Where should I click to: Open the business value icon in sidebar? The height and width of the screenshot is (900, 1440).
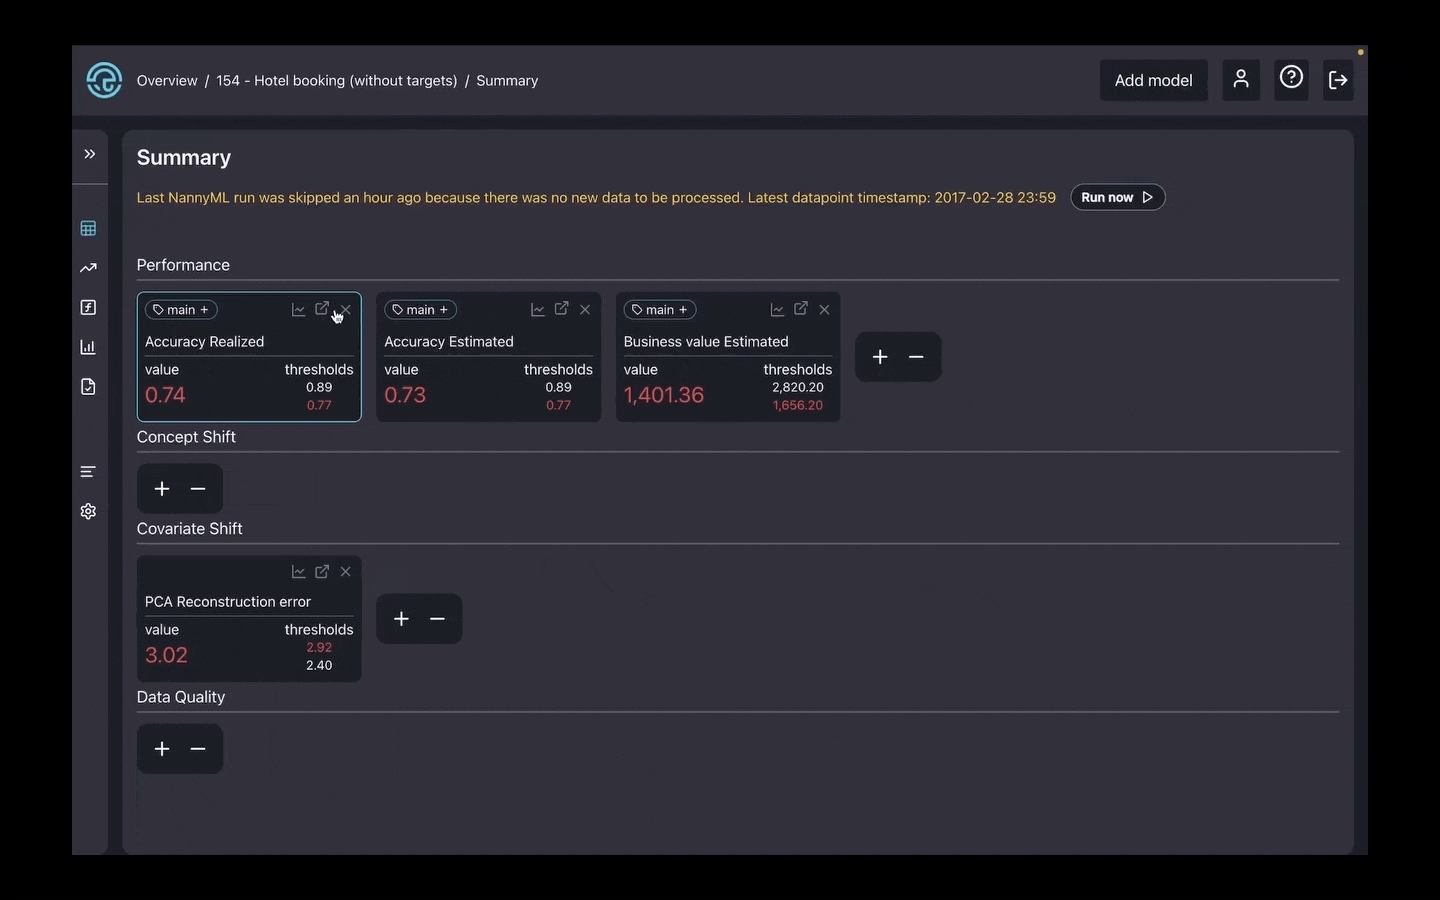tap(88, 308)
